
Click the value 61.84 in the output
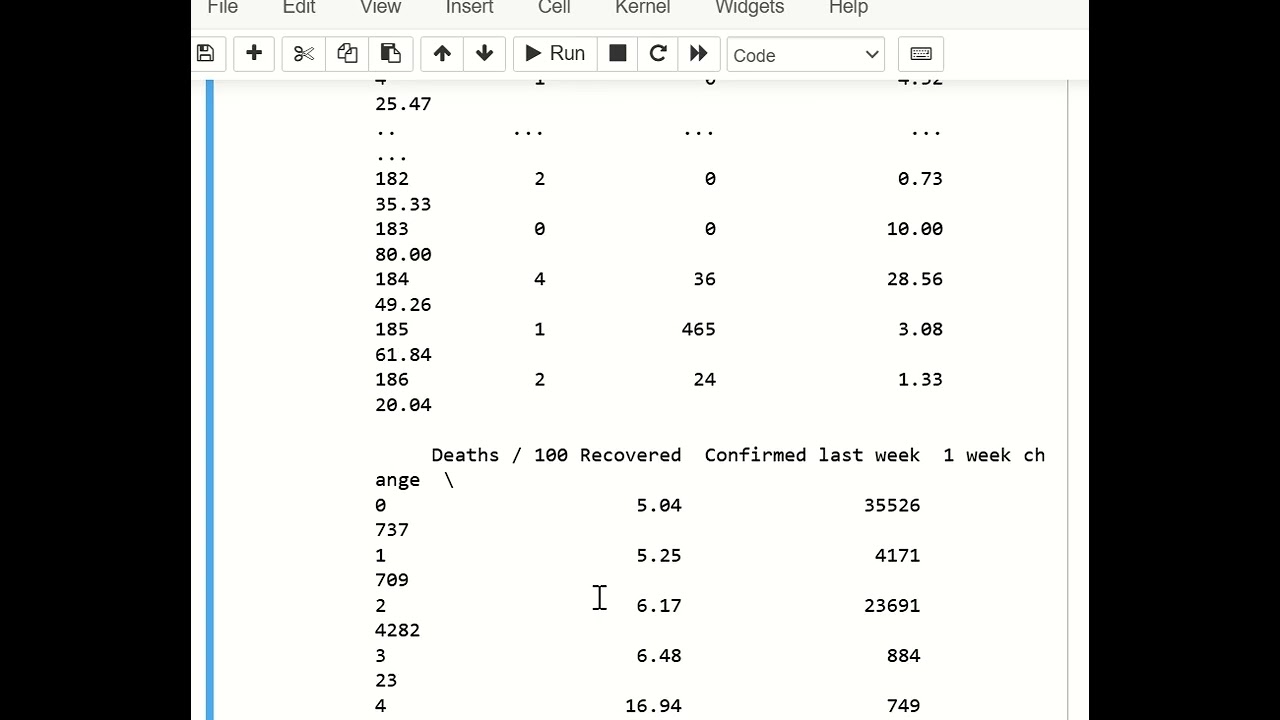[x=403, y=354]
